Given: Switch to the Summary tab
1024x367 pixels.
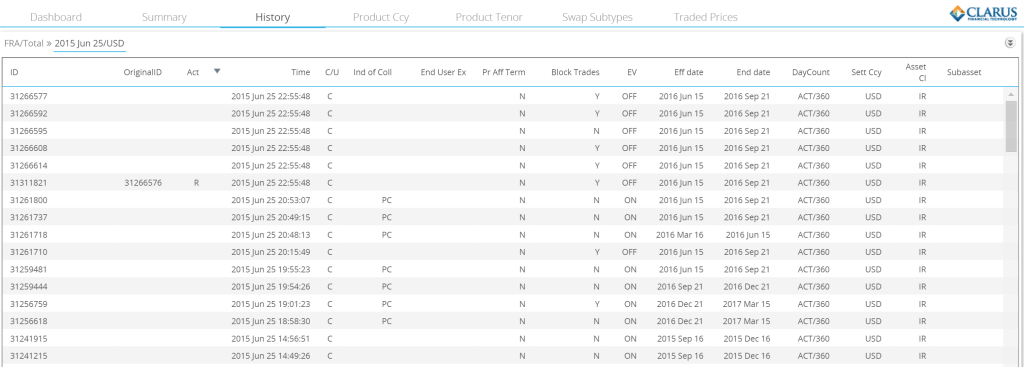Looking at the screenshot, I should coord(164,17).
